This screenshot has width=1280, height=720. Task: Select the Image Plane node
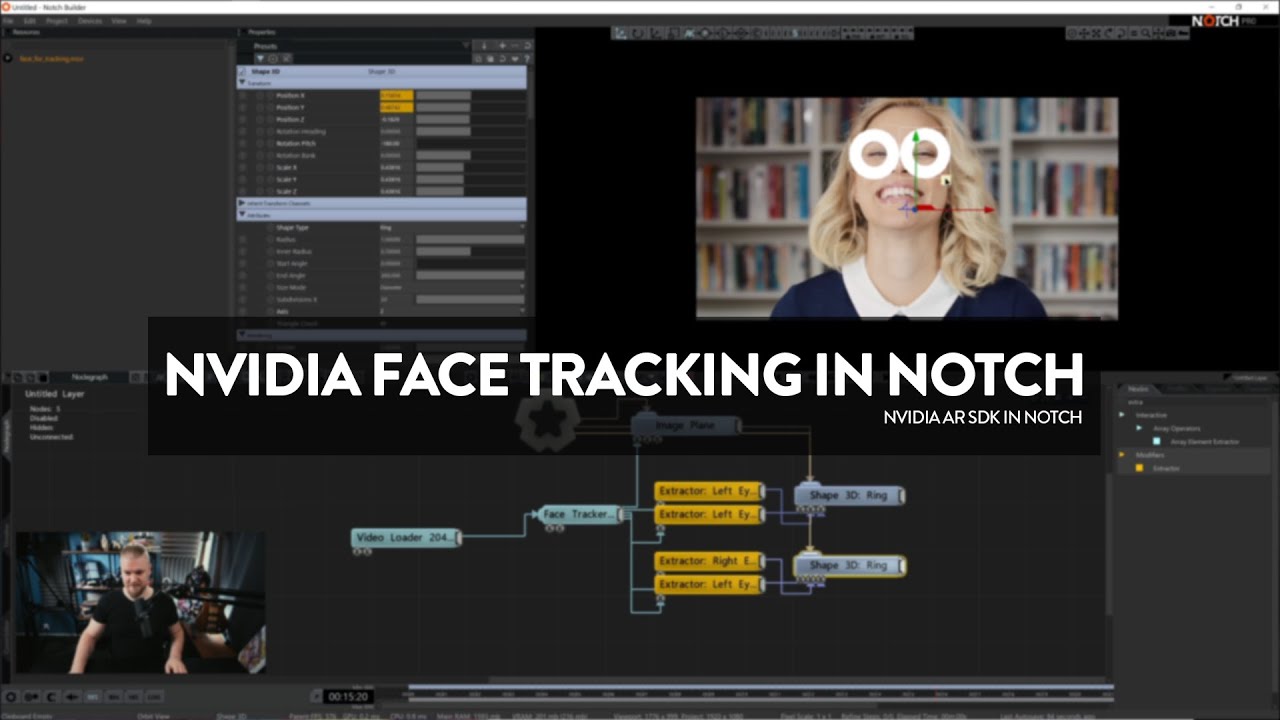(x=686, y=426)
